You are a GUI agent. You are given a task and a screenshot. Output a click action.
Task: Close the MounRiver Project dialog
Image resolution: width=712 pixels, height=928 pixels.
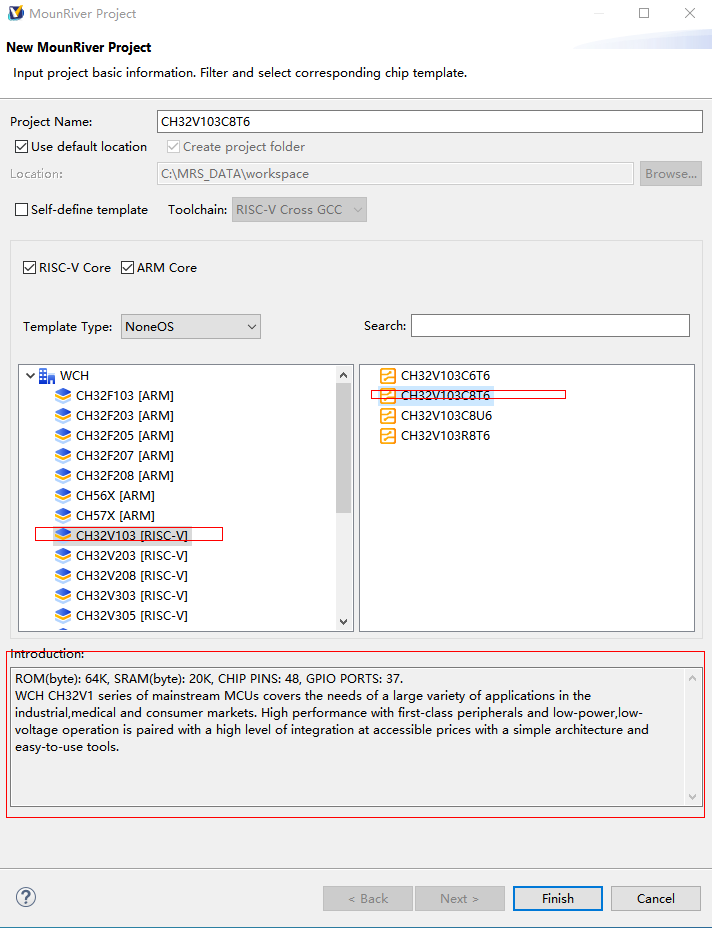coord(690,13)
